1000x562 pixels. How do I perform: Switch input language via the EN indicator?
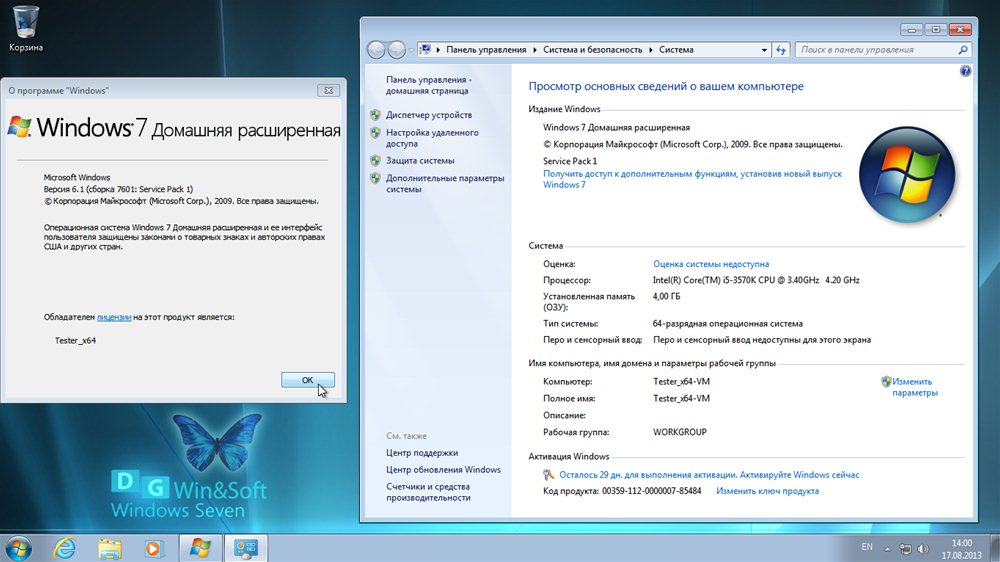[866, 548]
